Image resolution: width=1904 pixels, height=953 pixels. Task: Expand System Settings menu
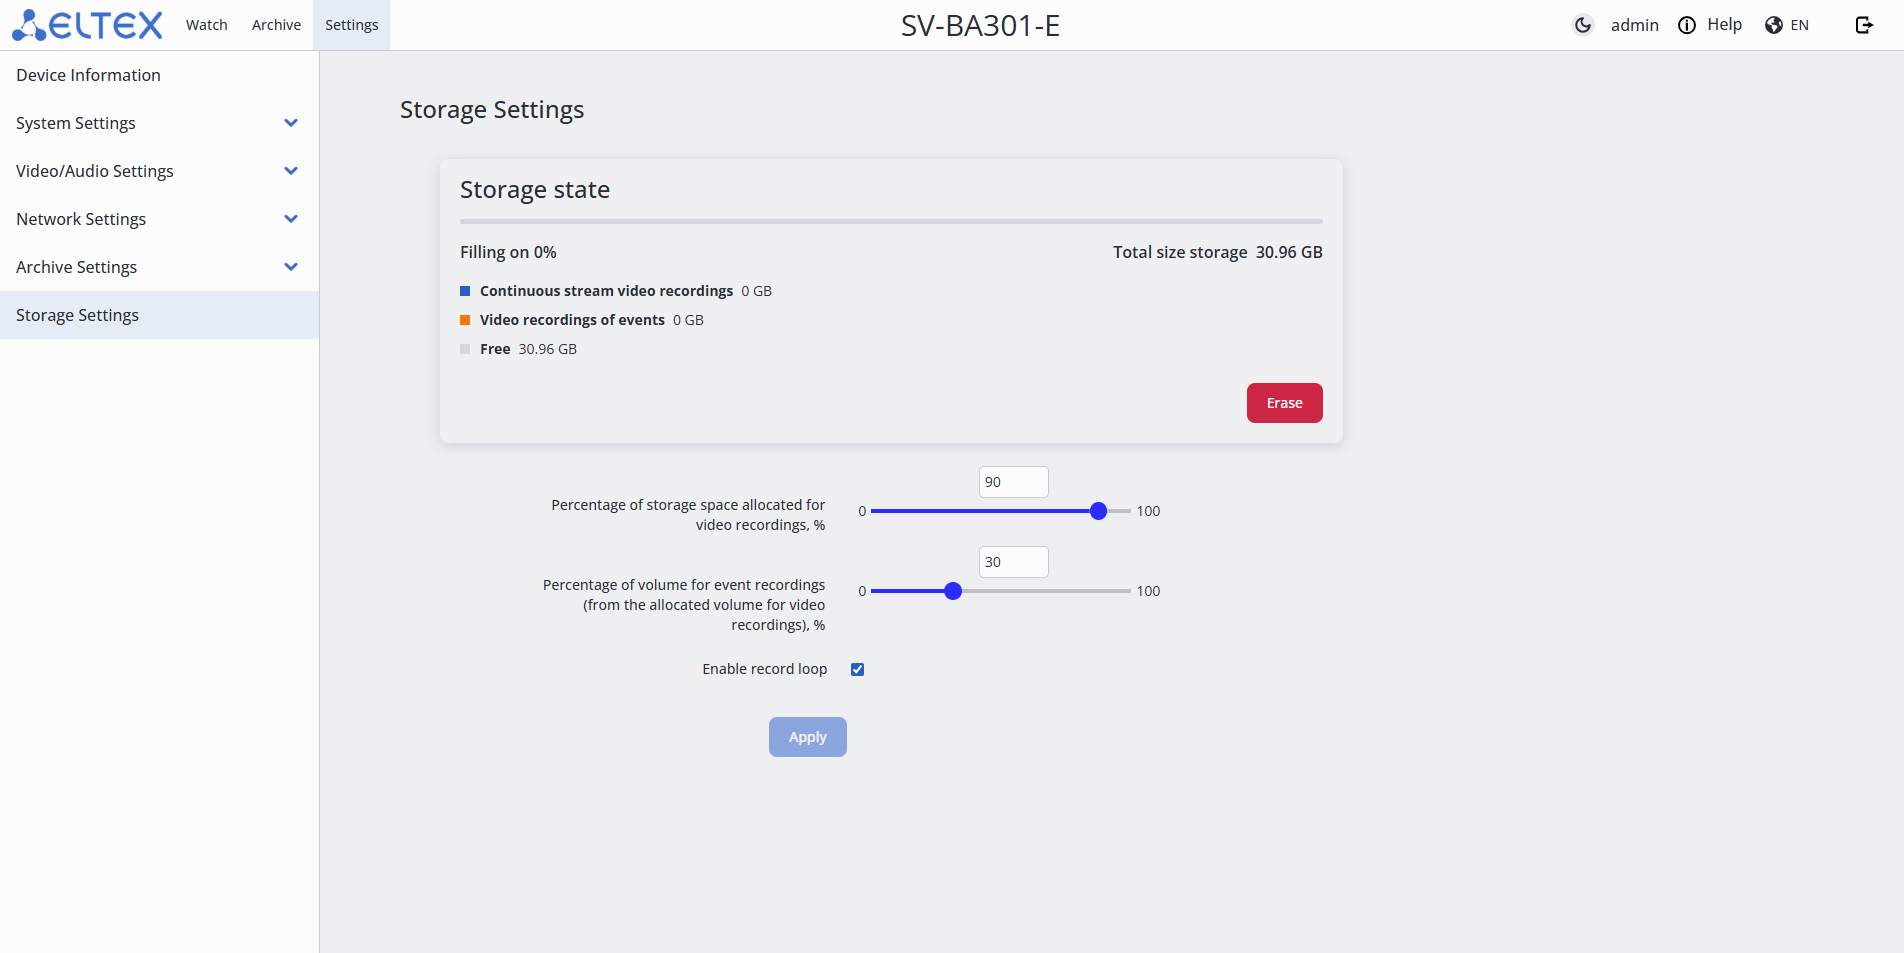[x=291, y=123]
